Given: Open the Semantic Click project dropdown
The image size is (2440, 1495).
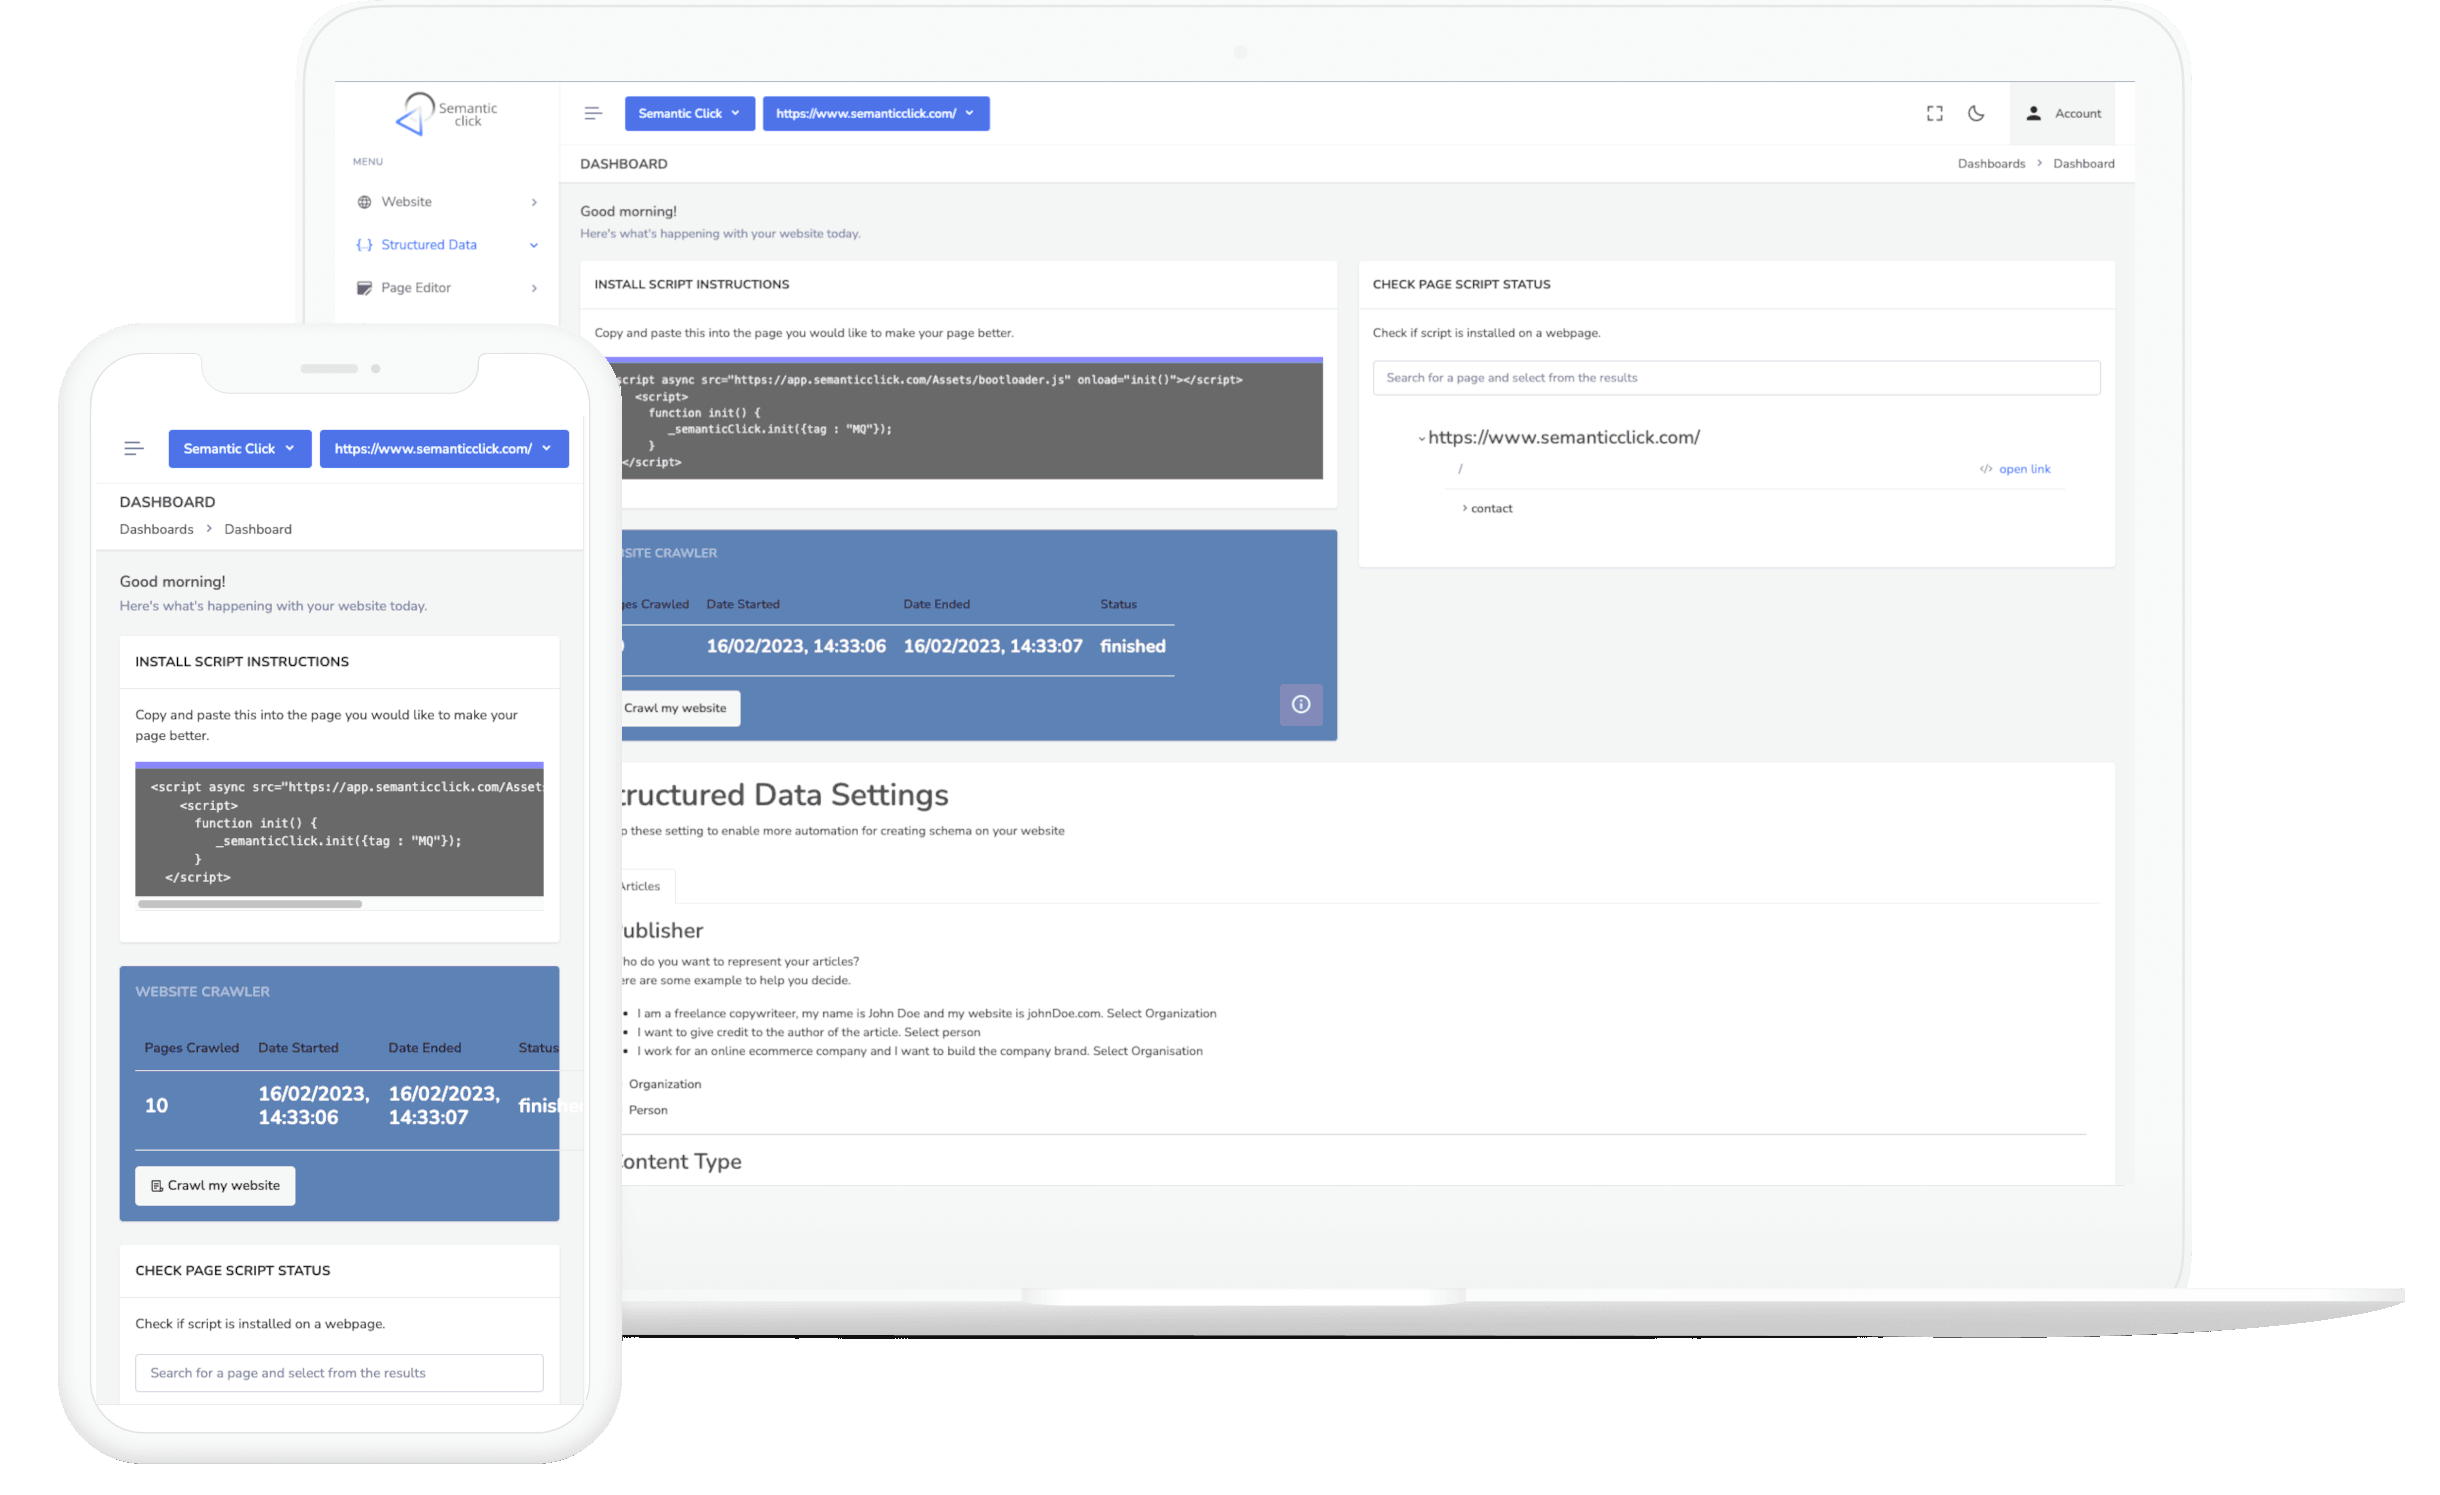Looking at the screenshot, I should (689, 113).
